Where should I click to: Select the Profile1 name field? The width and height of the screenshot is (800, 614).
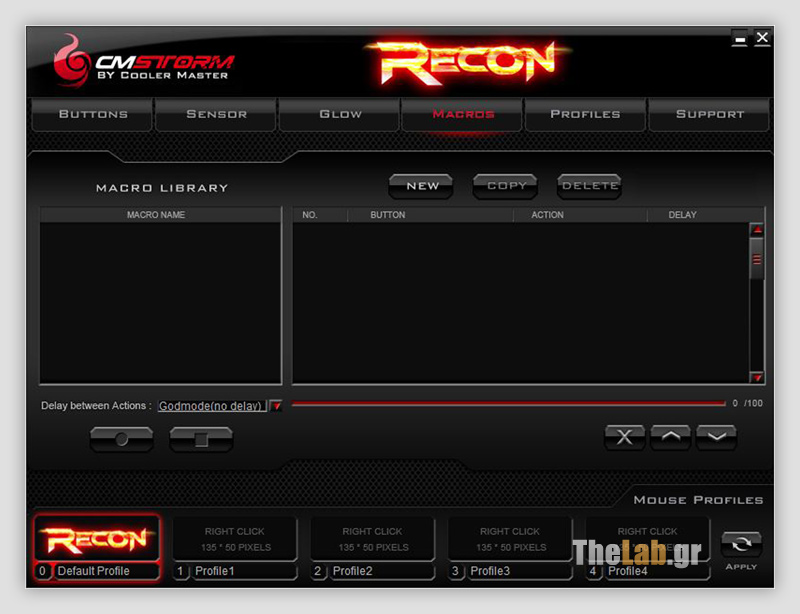click(x=243, y=571)
